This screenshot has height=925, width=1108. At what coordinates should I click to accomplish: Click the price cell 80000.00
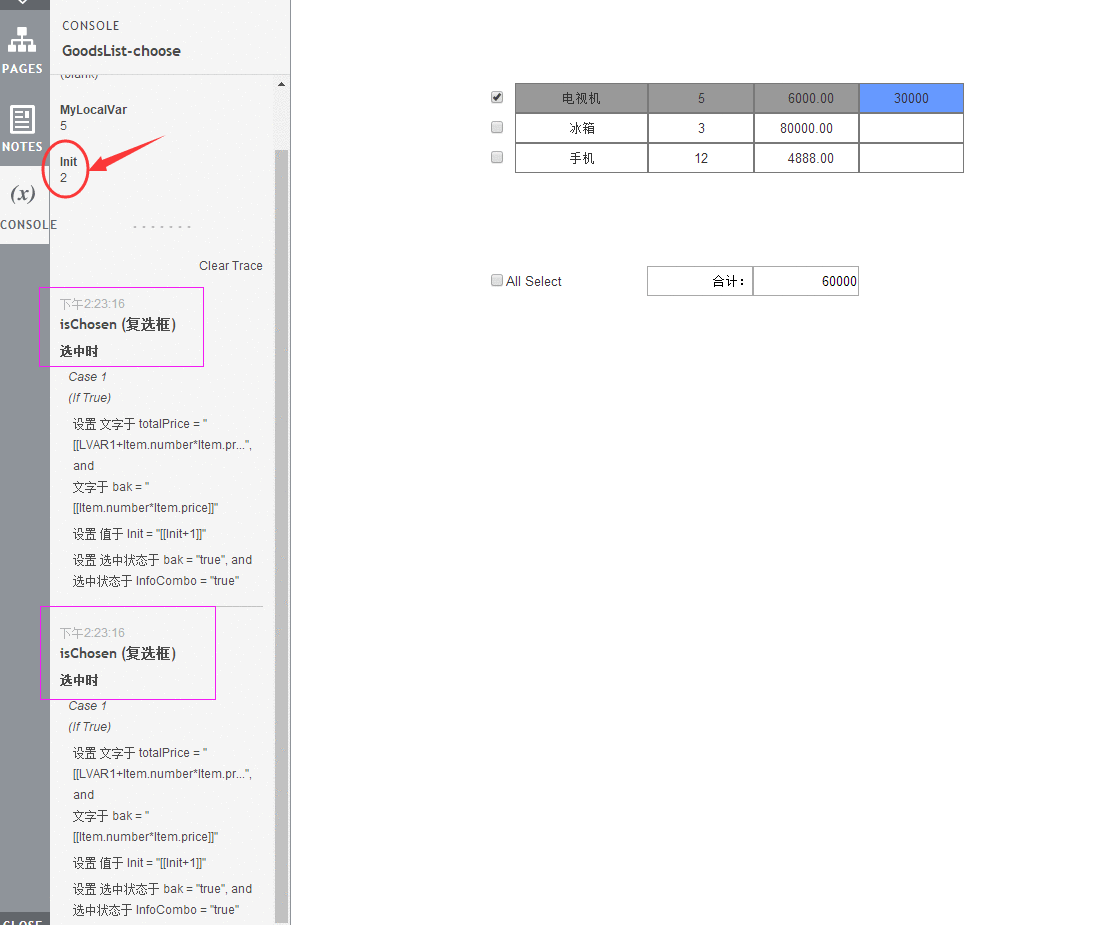806,128
